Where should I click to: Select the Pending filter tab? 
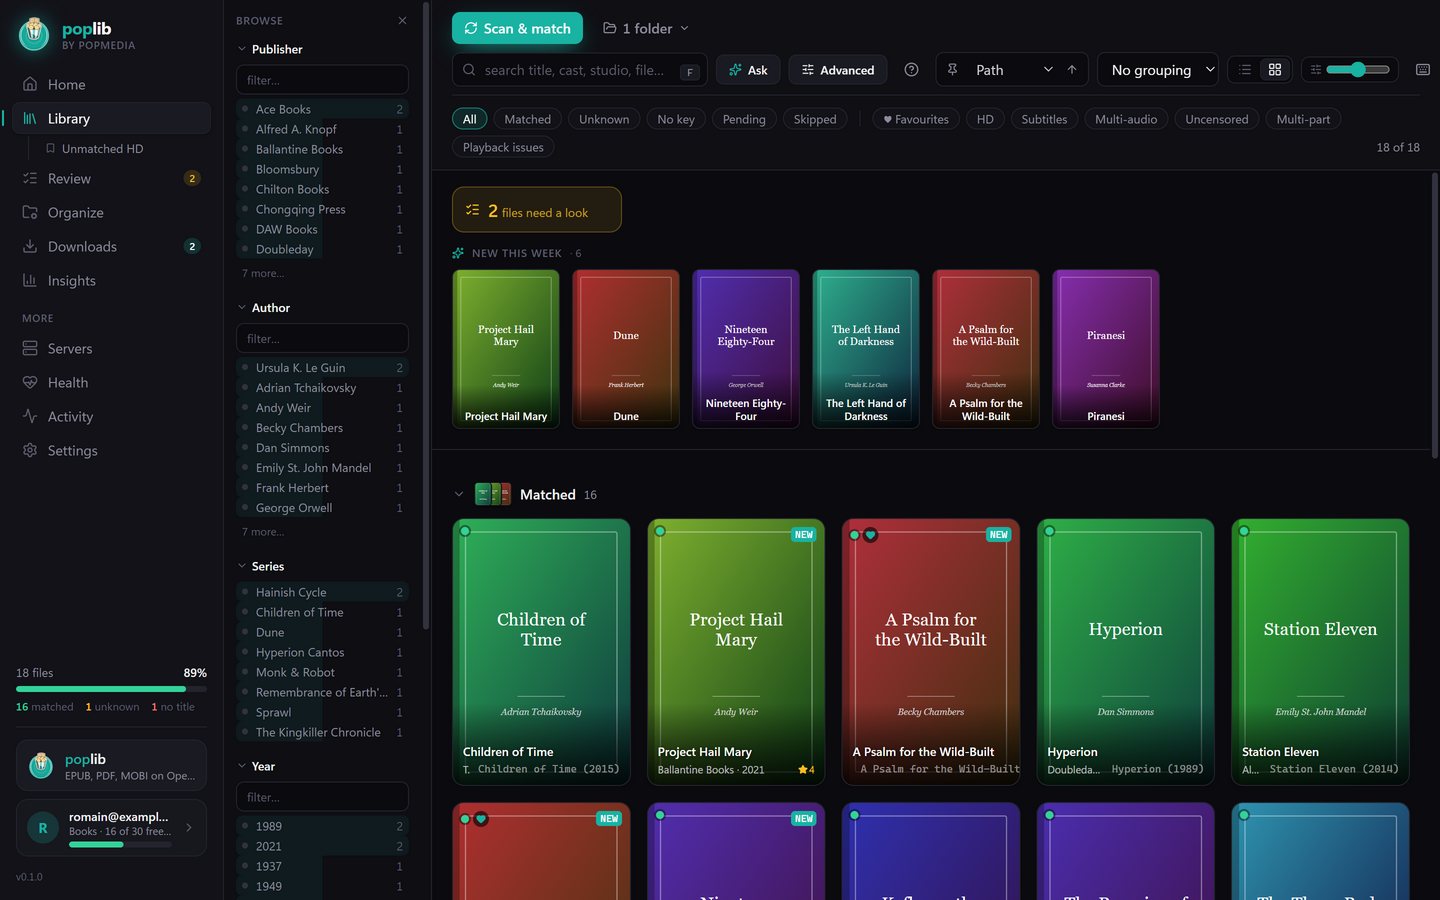[744, 119]
